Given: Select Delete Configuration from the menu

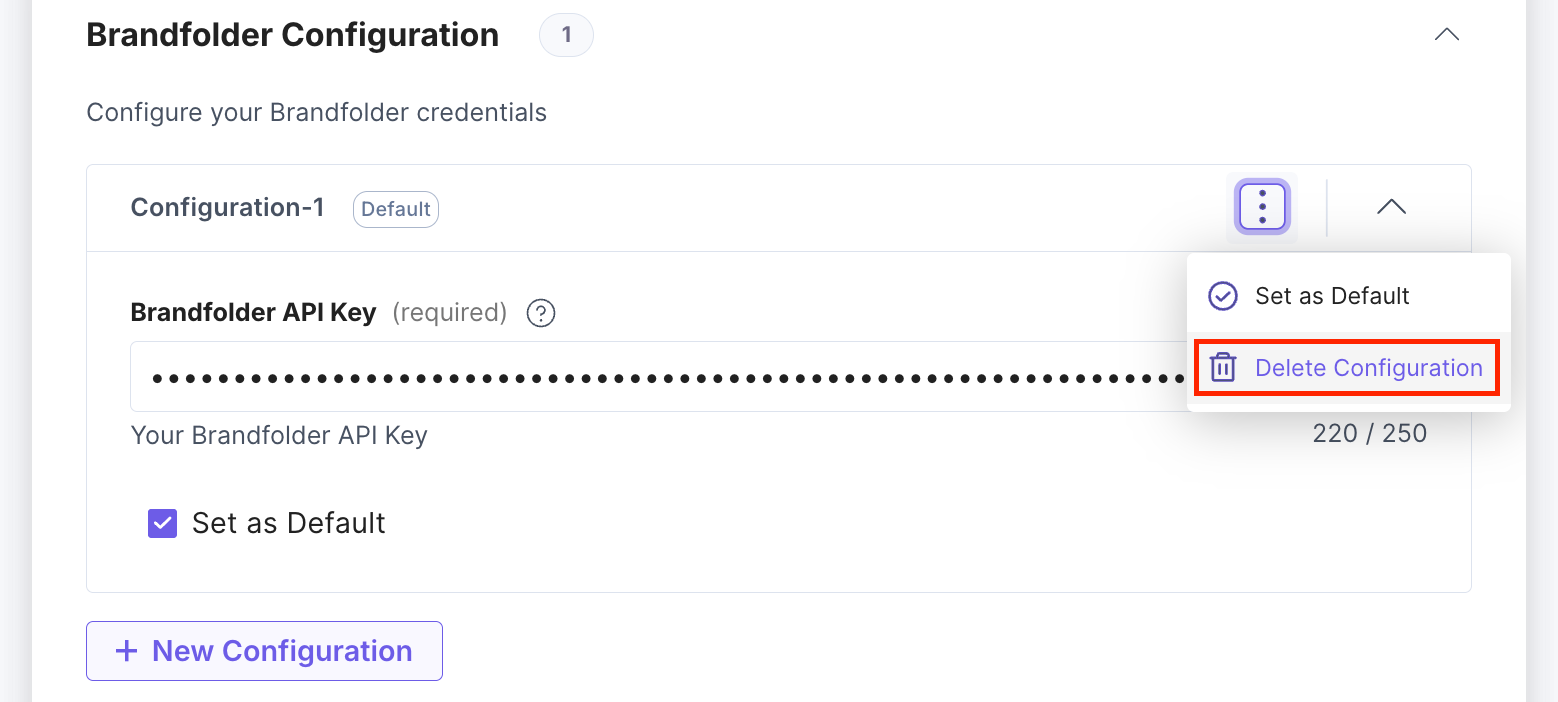Looking at the screenshot, I should tap(1369, 368).
